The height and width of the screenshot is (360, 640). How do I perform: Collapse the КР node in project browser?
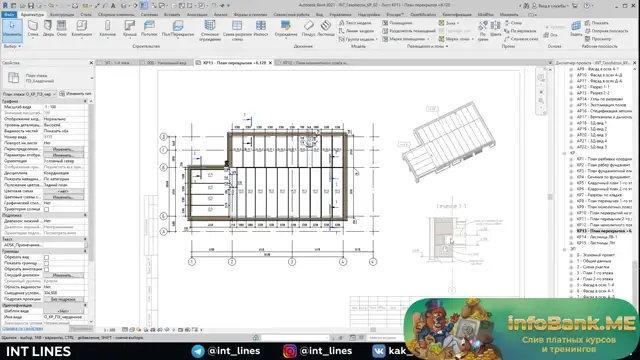point(565,153)
